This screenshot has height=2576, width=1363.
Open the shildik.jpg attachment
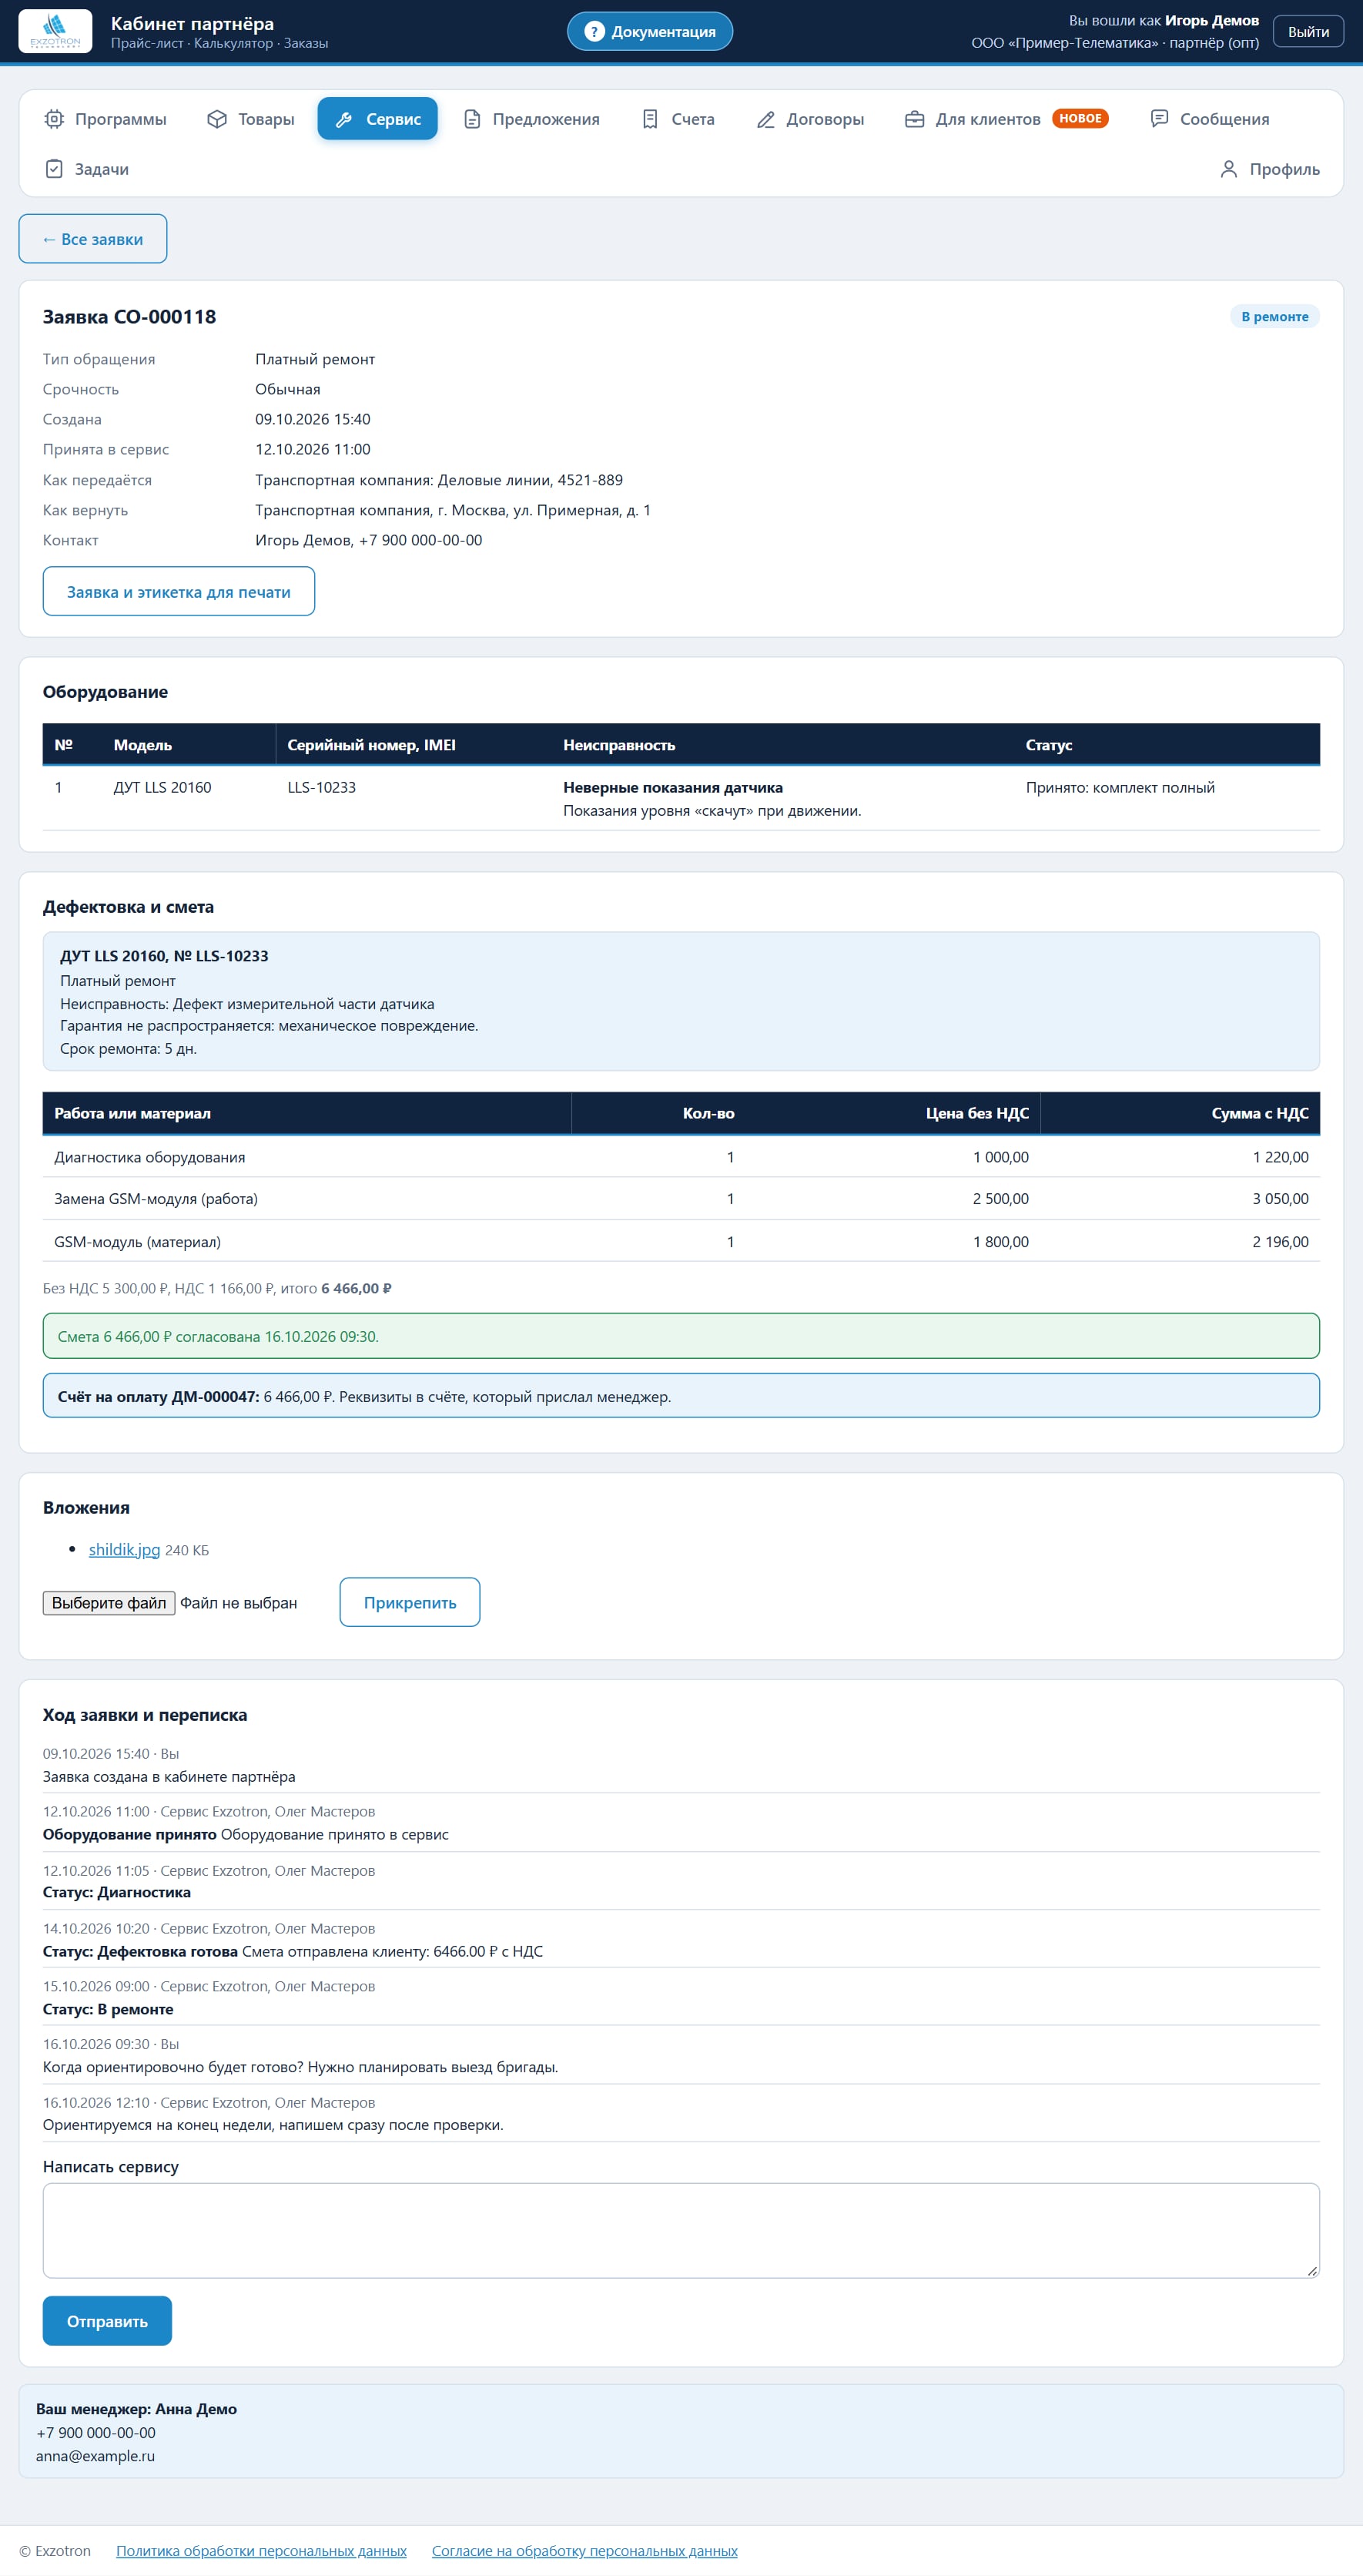(124, 1550)
